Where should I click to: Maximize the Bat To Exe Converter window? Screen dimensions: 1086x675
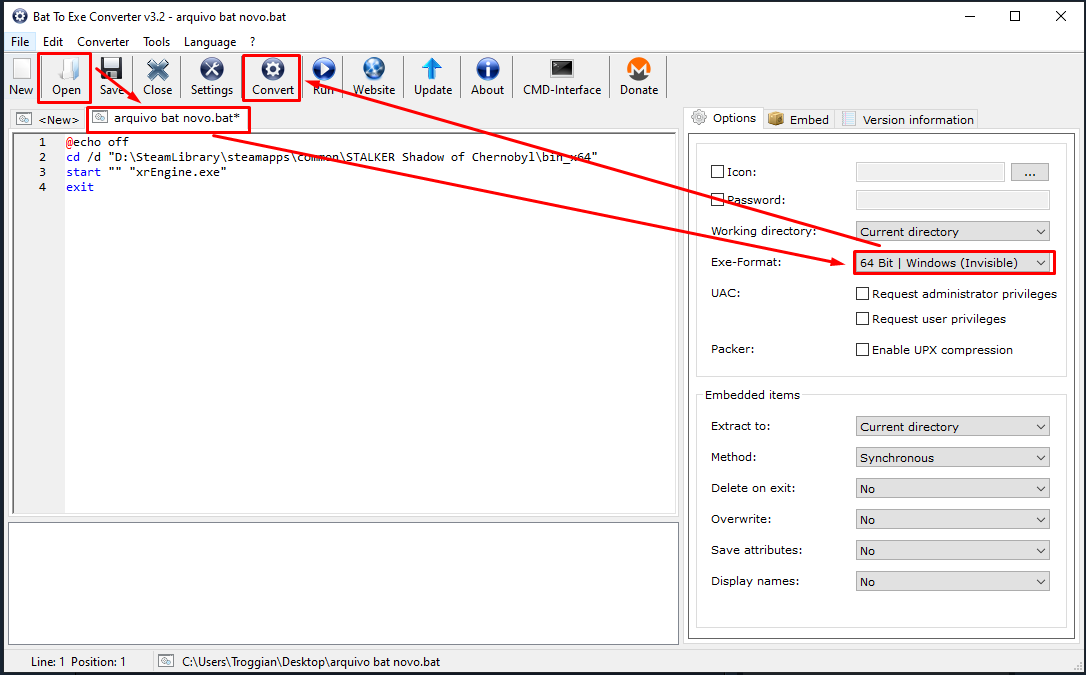pos(1015,16)
